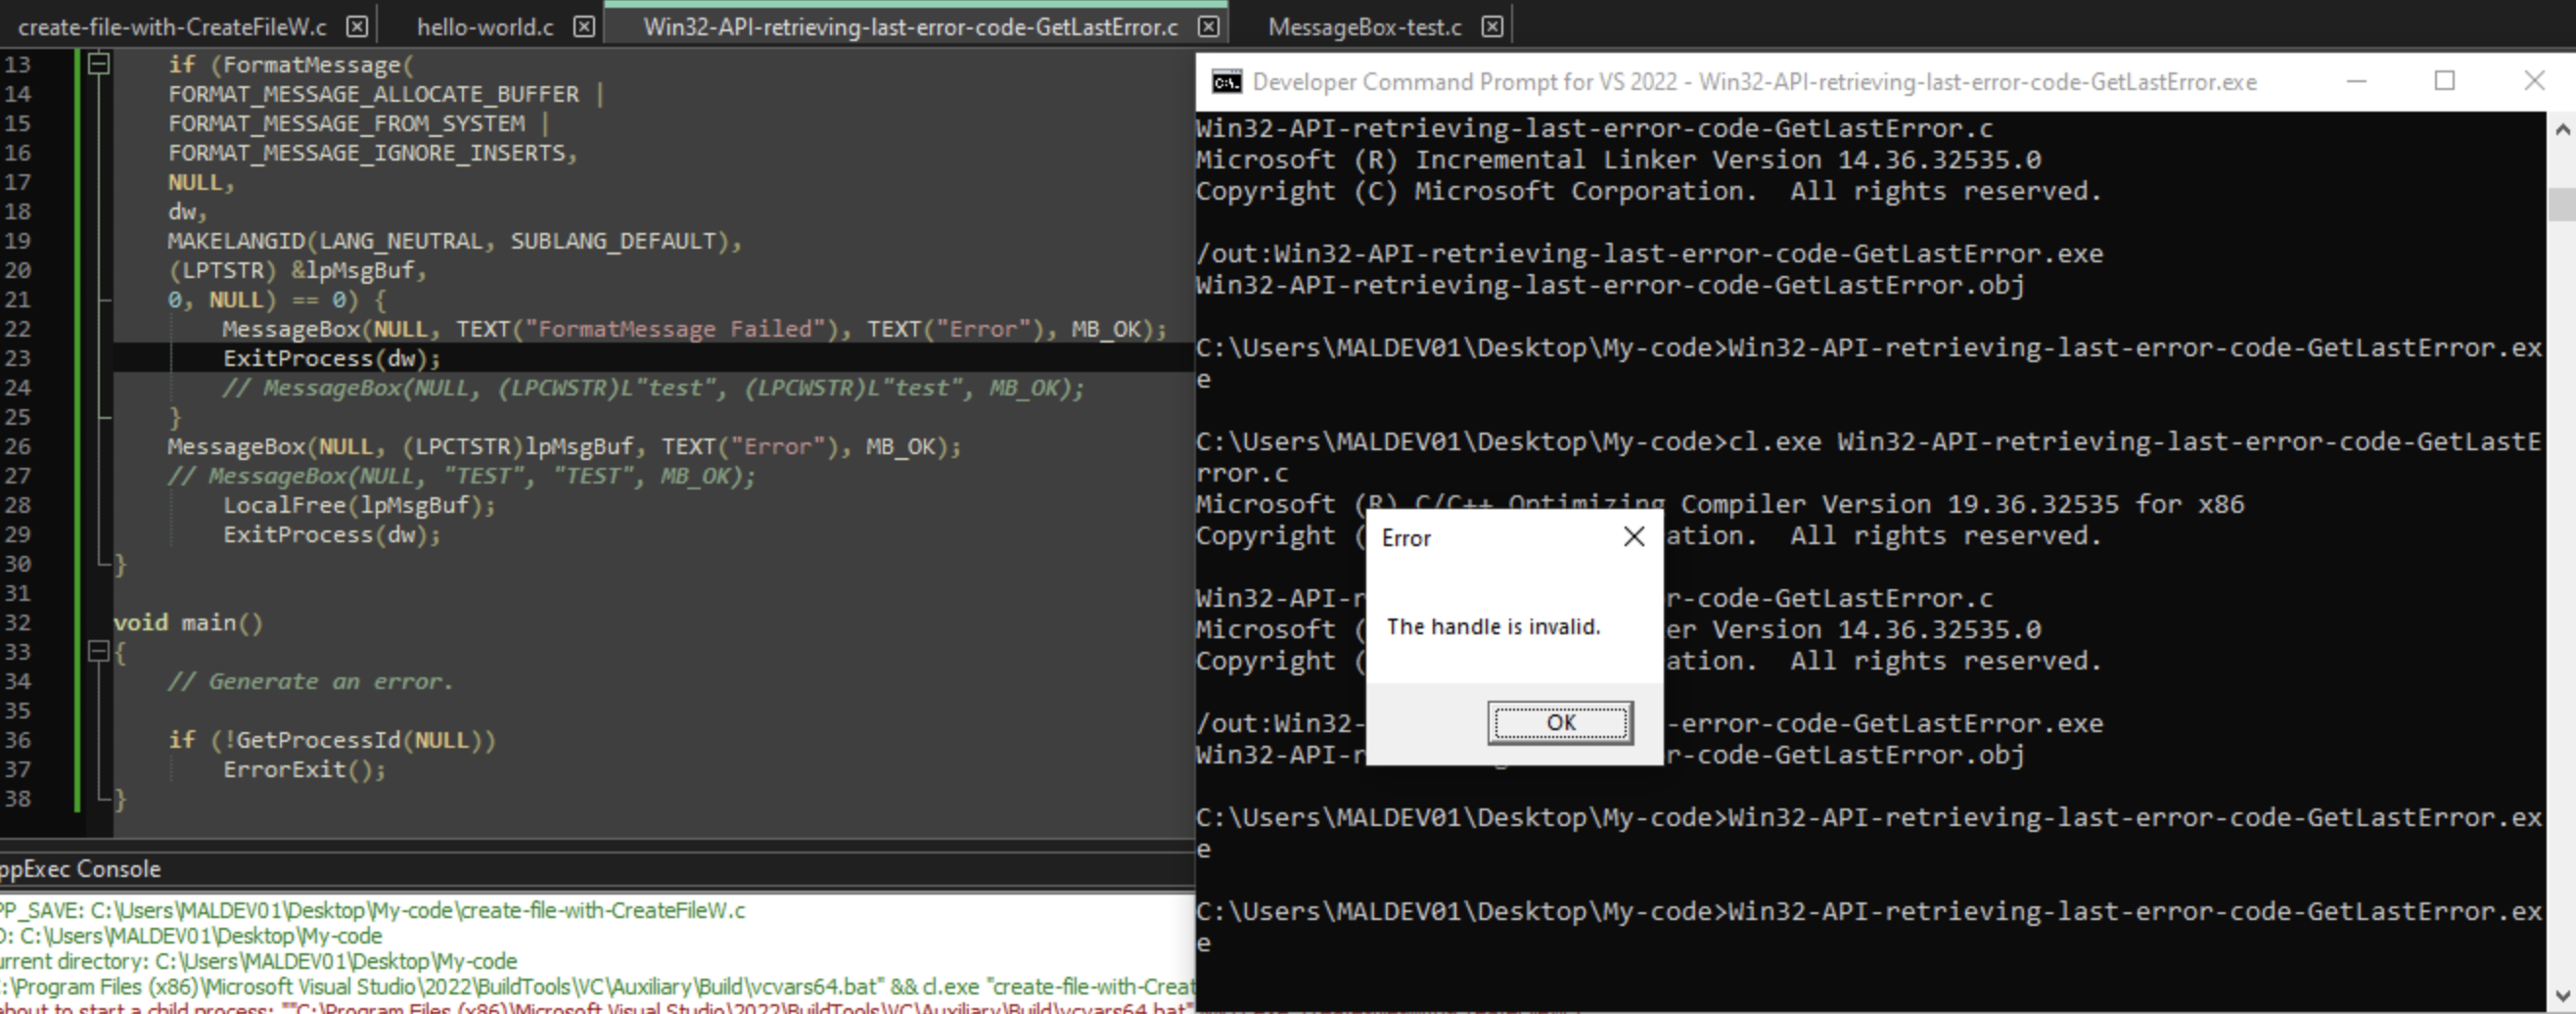Dismiss the Error dialog with its X
The image size is (2576, 1014).
[1633, 537]
